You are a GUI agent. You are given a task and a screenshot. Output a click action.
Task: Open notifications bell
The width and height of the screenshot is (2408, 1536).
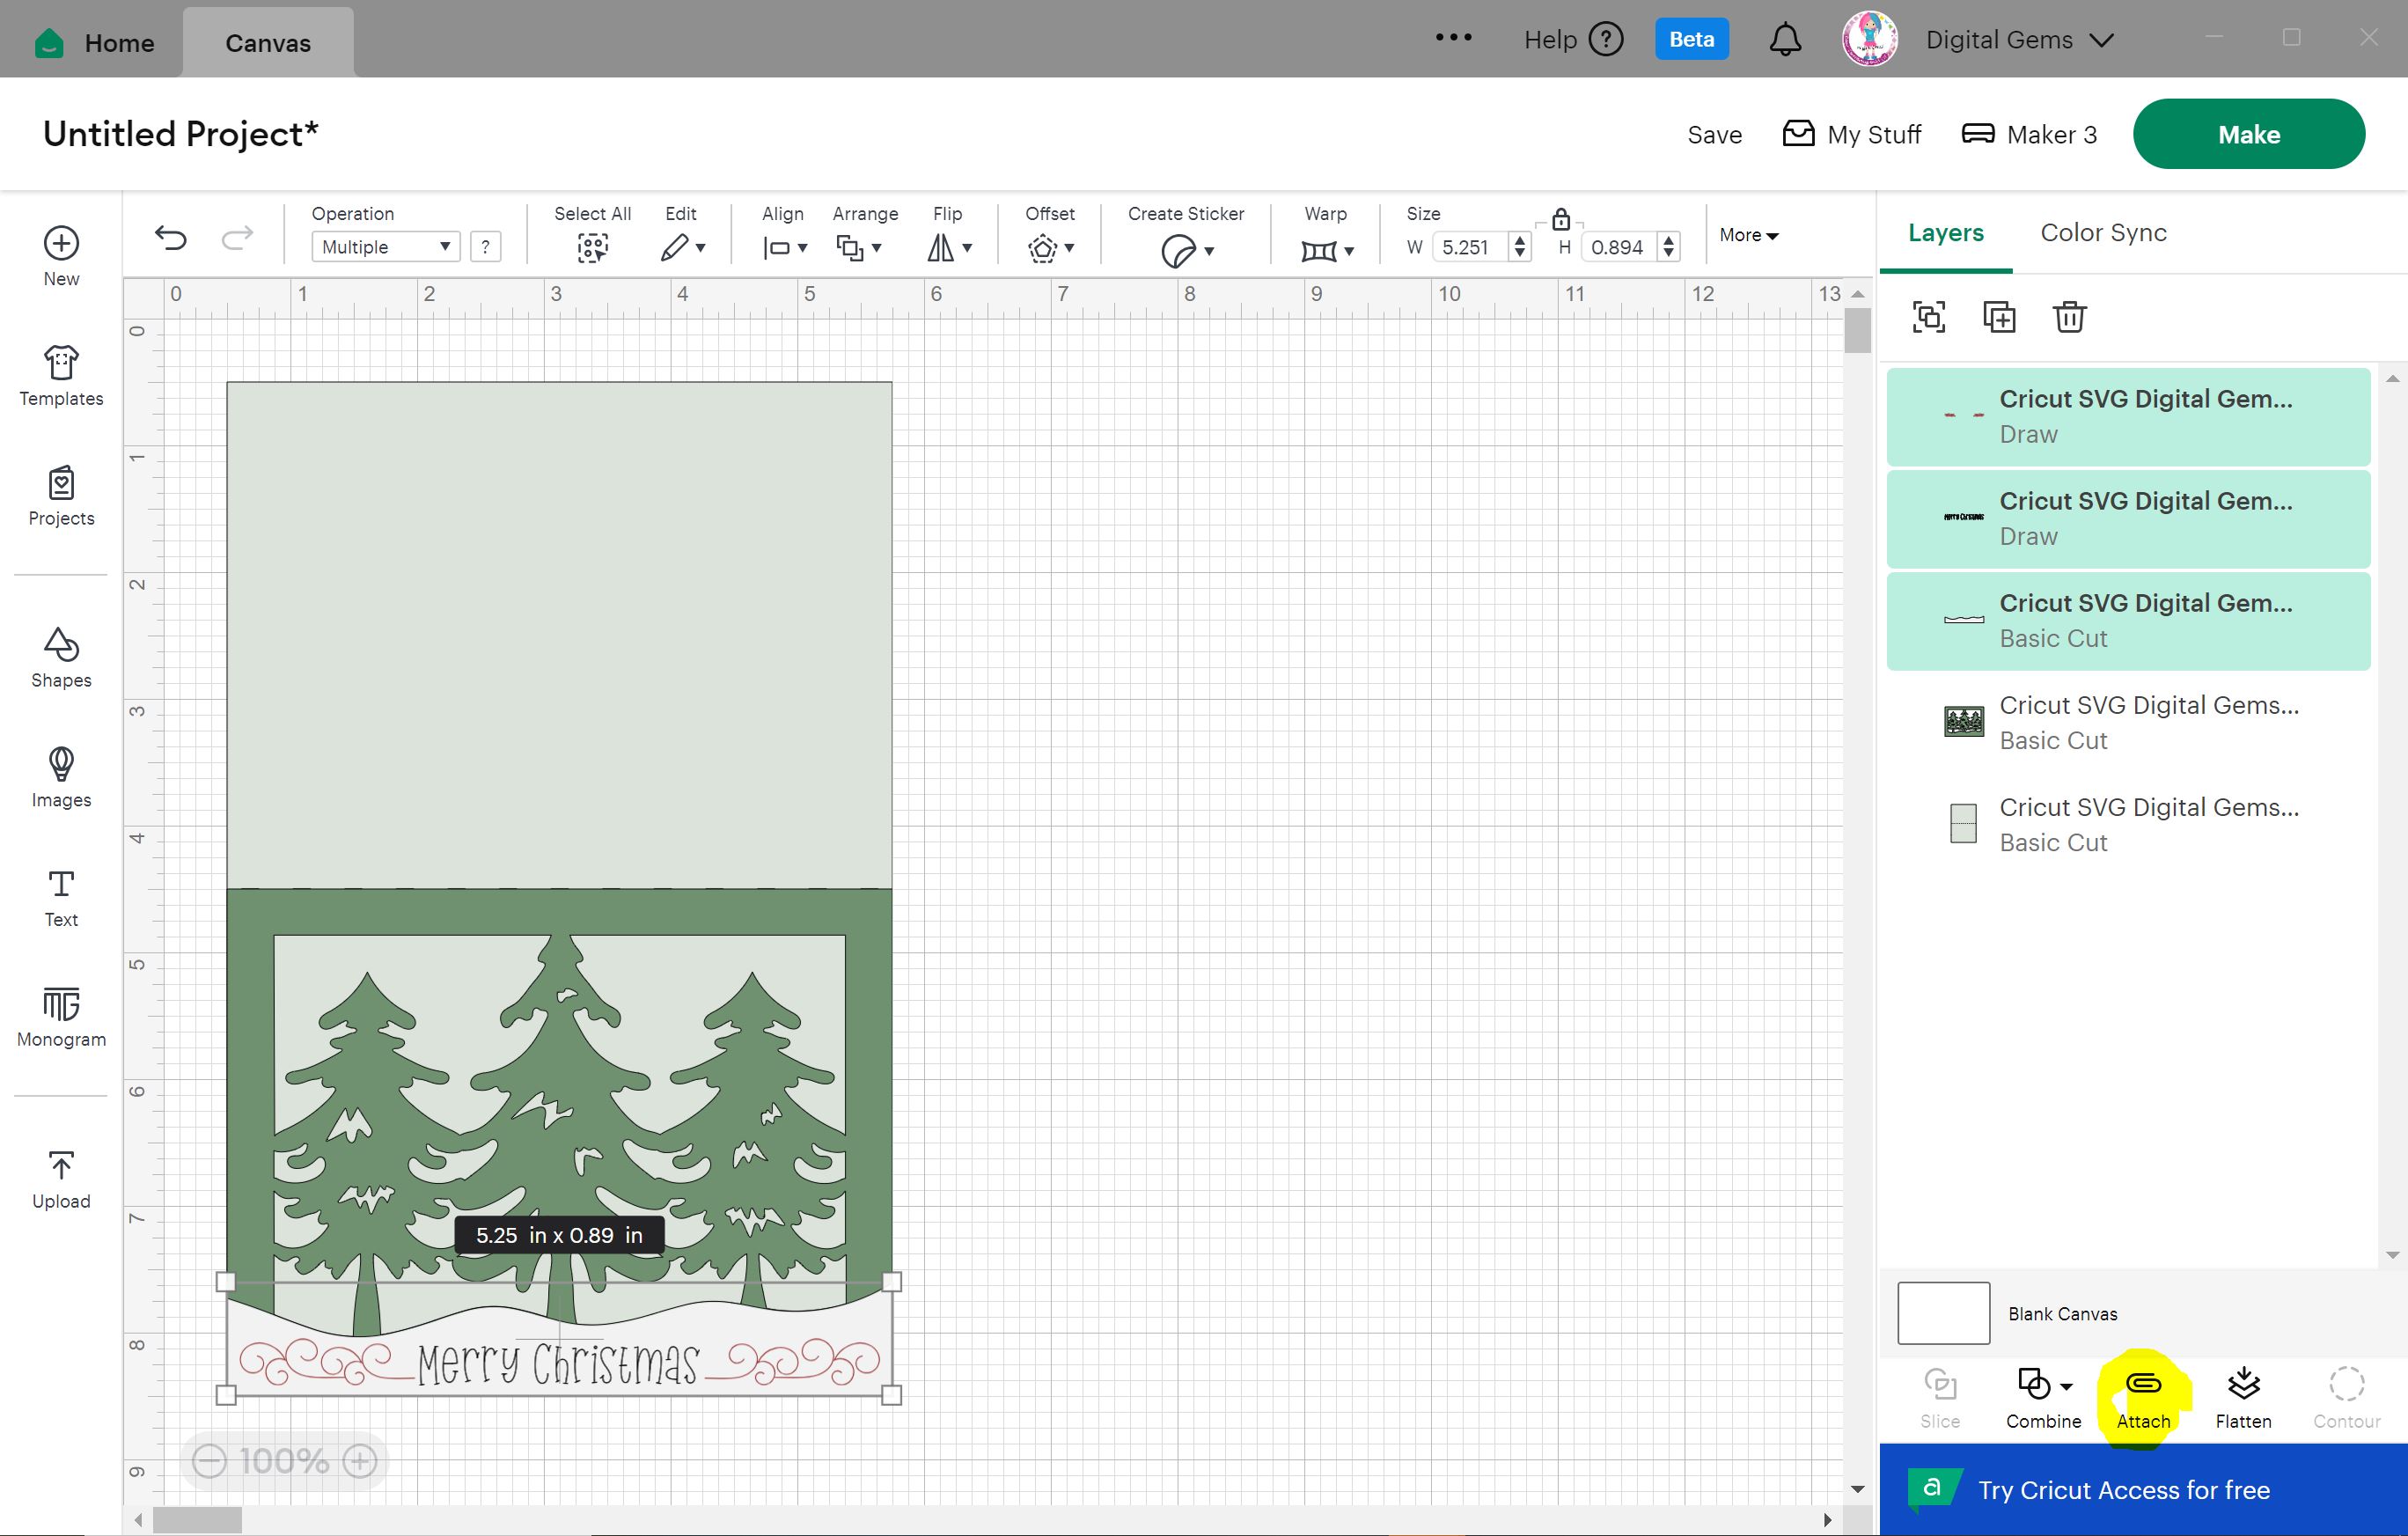(1785, 40)
